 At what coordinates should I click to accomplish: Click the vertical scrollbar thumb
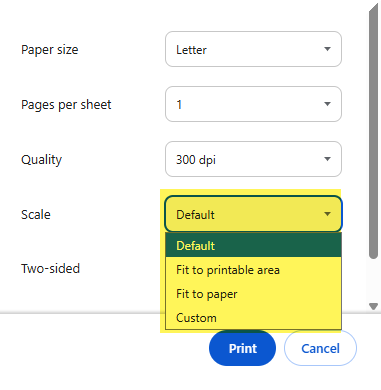(373, 132)
